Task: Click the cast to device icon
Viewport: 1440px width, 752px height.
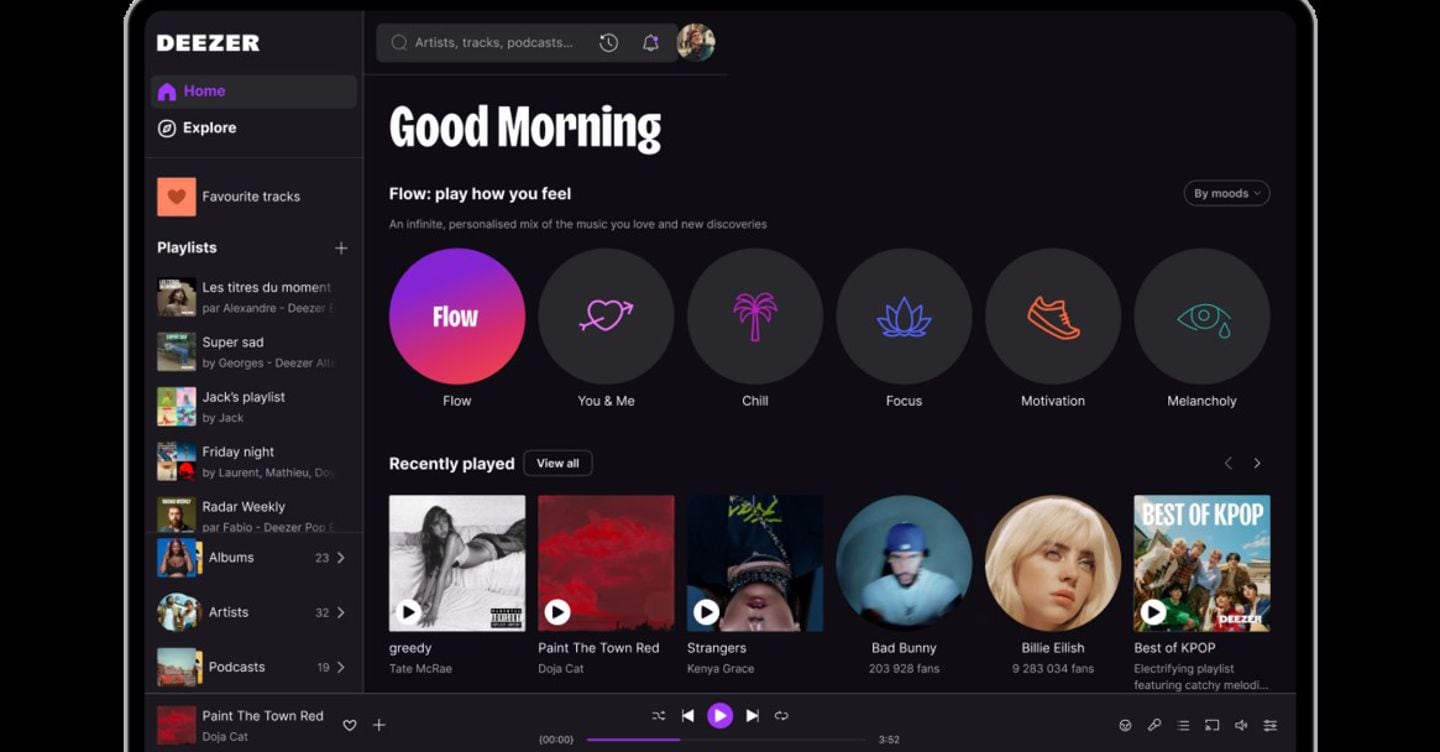Action: click(x=1212, y=725)
